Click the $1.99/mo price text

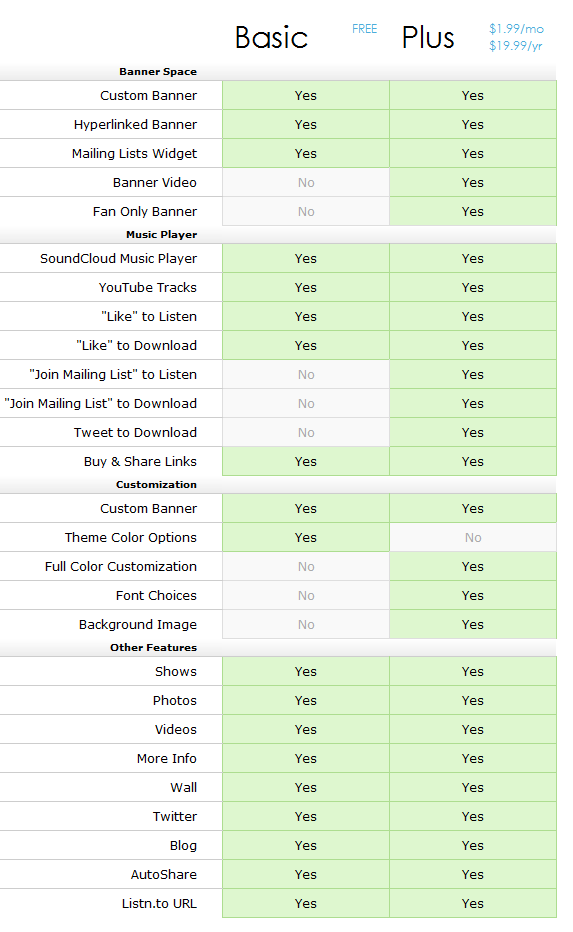coord(516,29)
